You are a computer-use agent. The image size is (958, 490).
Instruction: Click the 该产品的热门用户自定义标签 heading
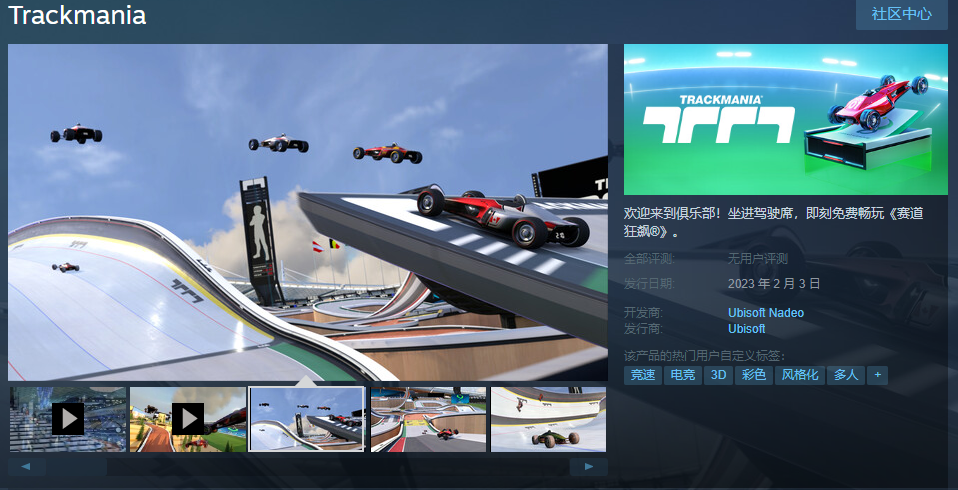(704, 356)
